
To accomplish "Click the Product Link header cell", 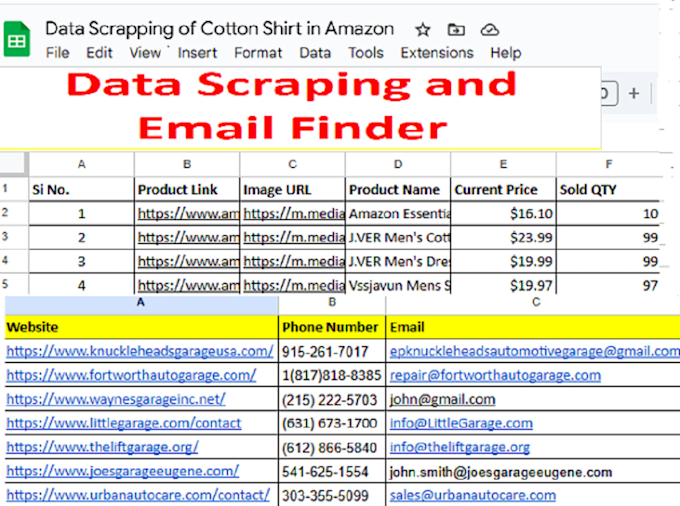I will click(x=187, y=189).
